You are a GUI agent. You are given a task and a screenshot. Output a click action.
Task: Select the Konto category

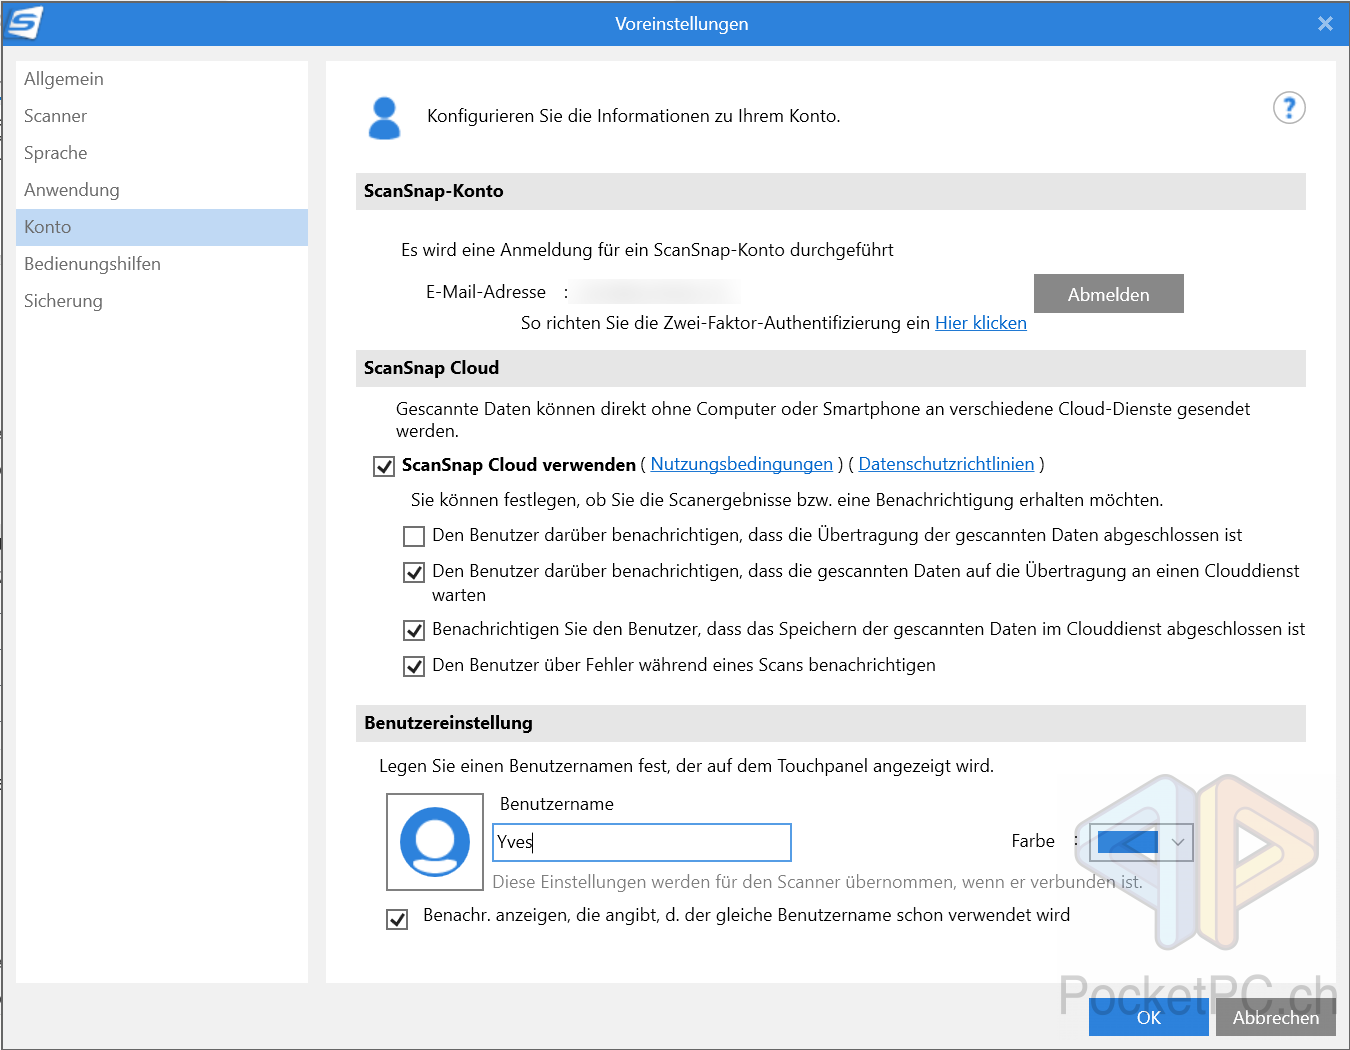(162, 227)
